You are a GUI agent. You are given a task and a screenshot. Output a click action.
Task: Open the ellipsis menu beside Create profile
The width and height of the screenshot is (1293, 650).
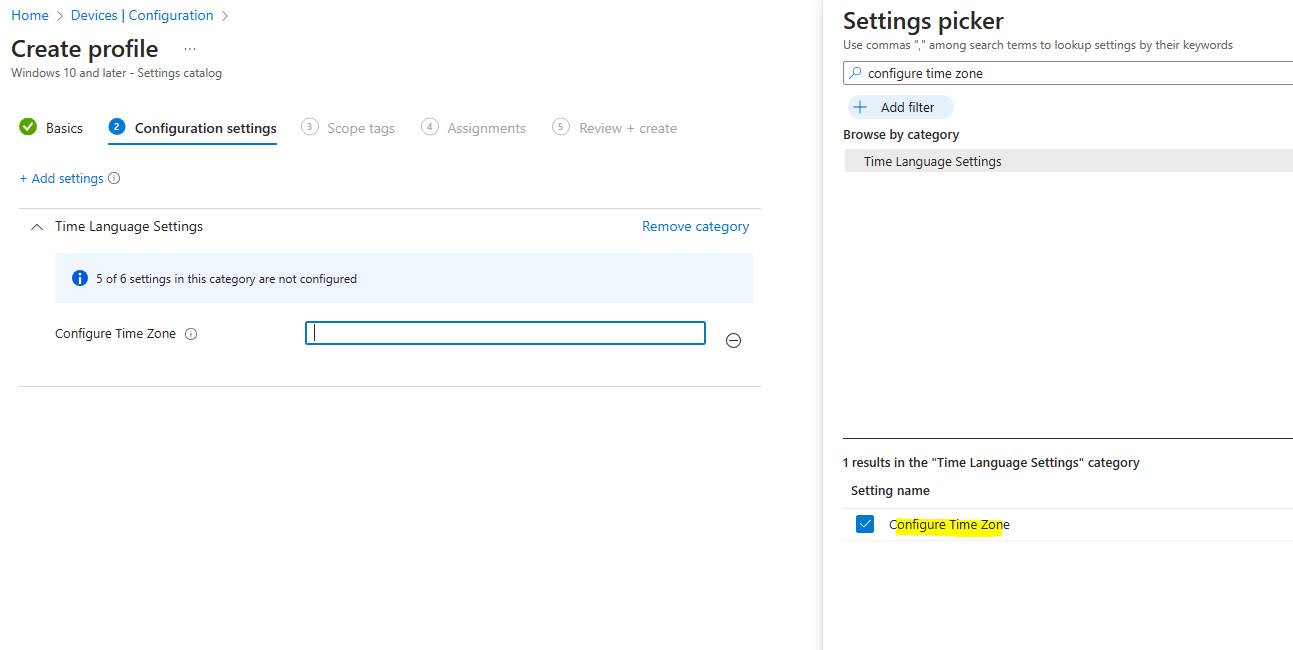click(190, 49)
